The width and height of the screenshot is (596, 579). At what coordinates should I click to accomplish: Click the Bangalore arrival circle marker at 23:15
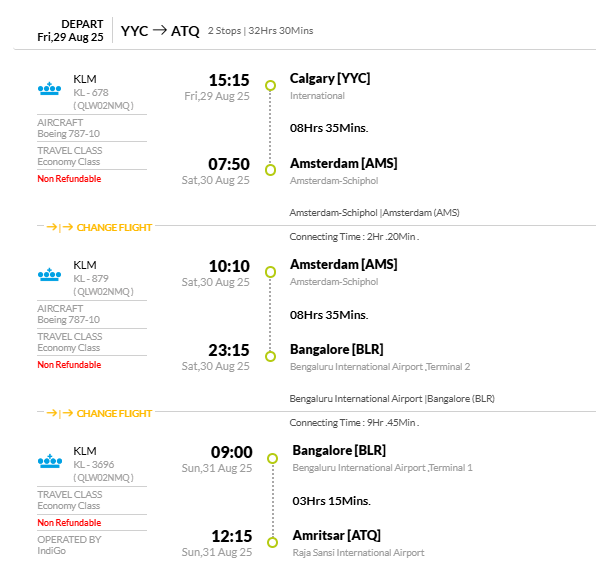270,356
